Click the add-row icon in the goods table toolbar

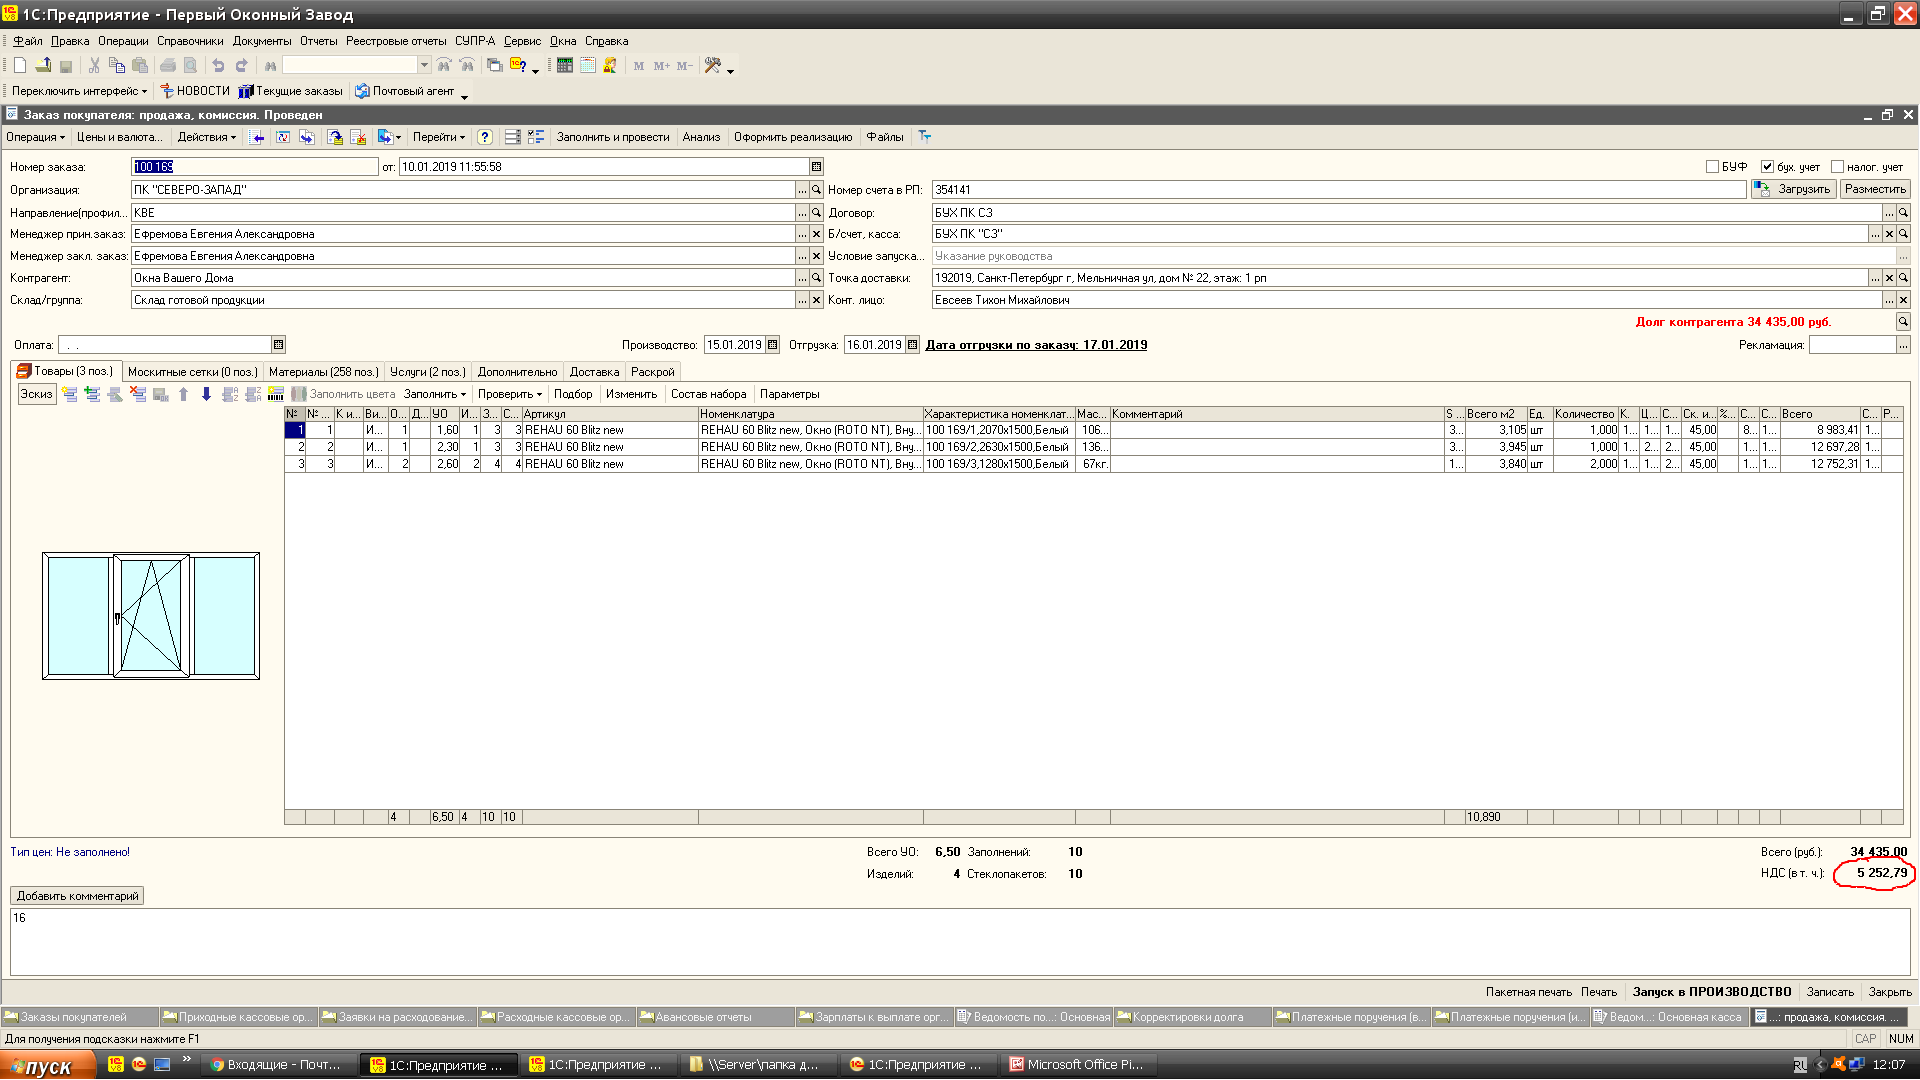[x=70, y=395]
